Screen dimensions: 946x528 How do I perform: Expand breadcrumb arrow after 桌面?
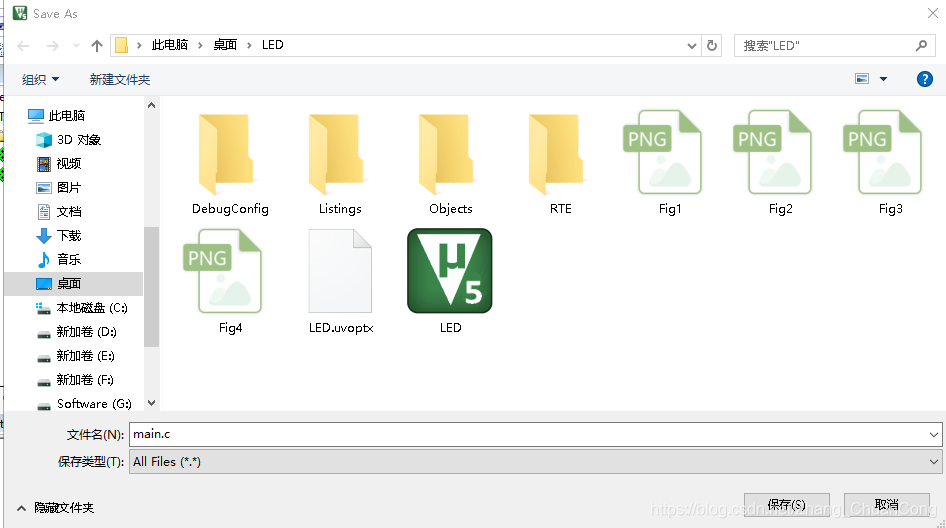pyautogui.click(x=249, y=45)
